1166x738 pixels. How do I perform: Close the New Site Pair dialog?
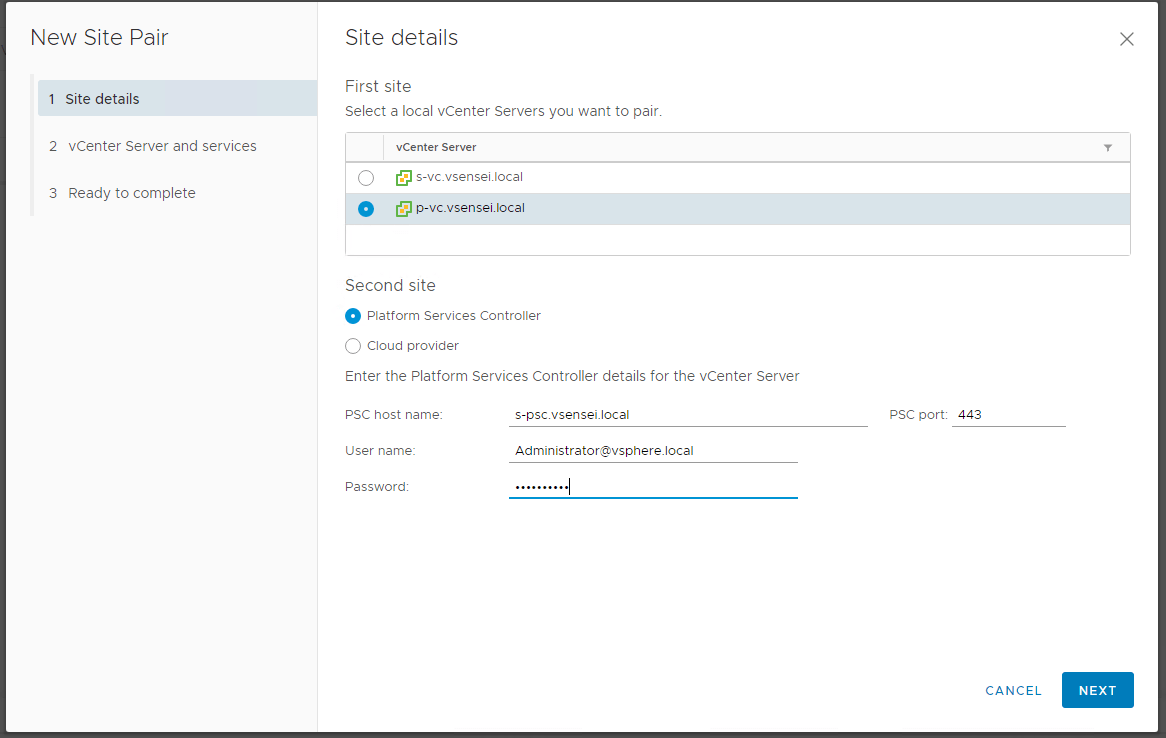1126,40
